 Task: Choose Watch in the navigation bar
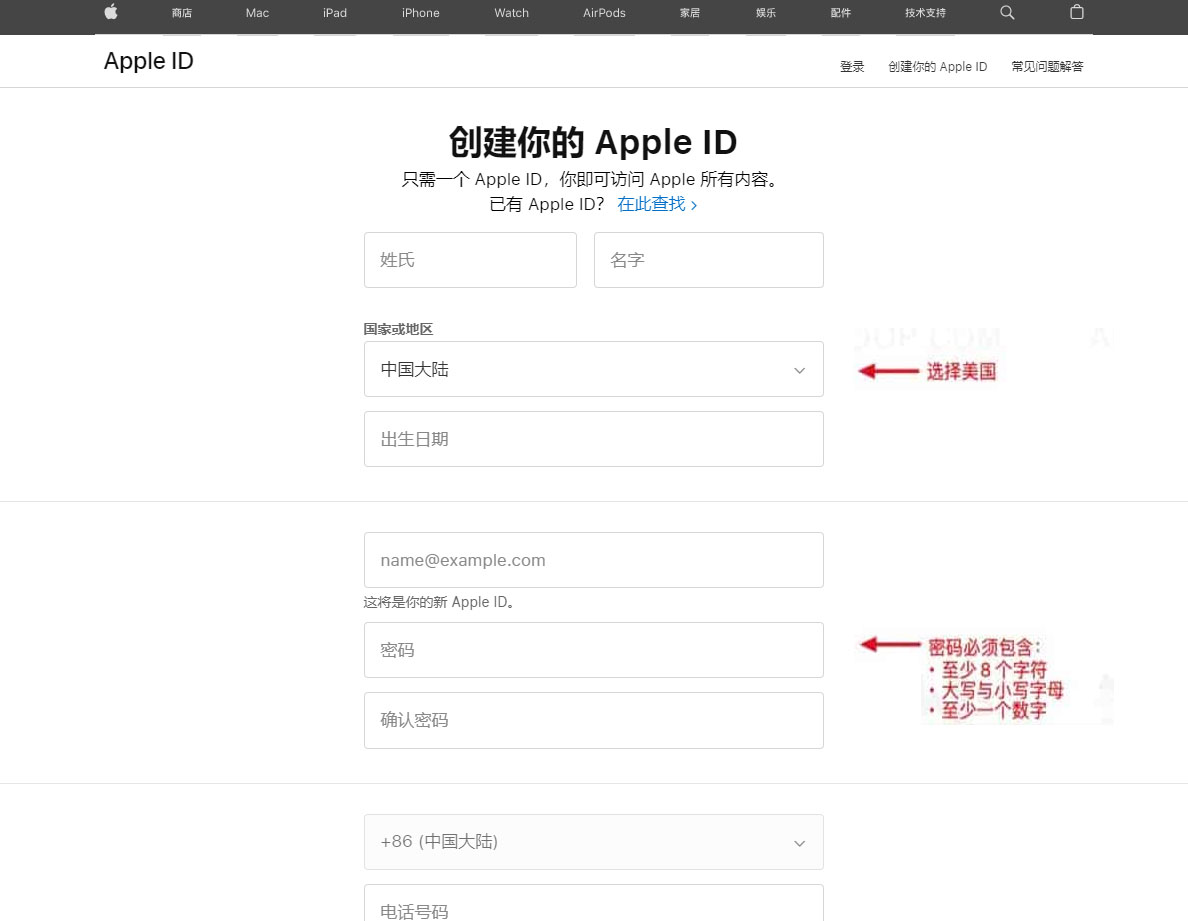click(x=511, y=13)
